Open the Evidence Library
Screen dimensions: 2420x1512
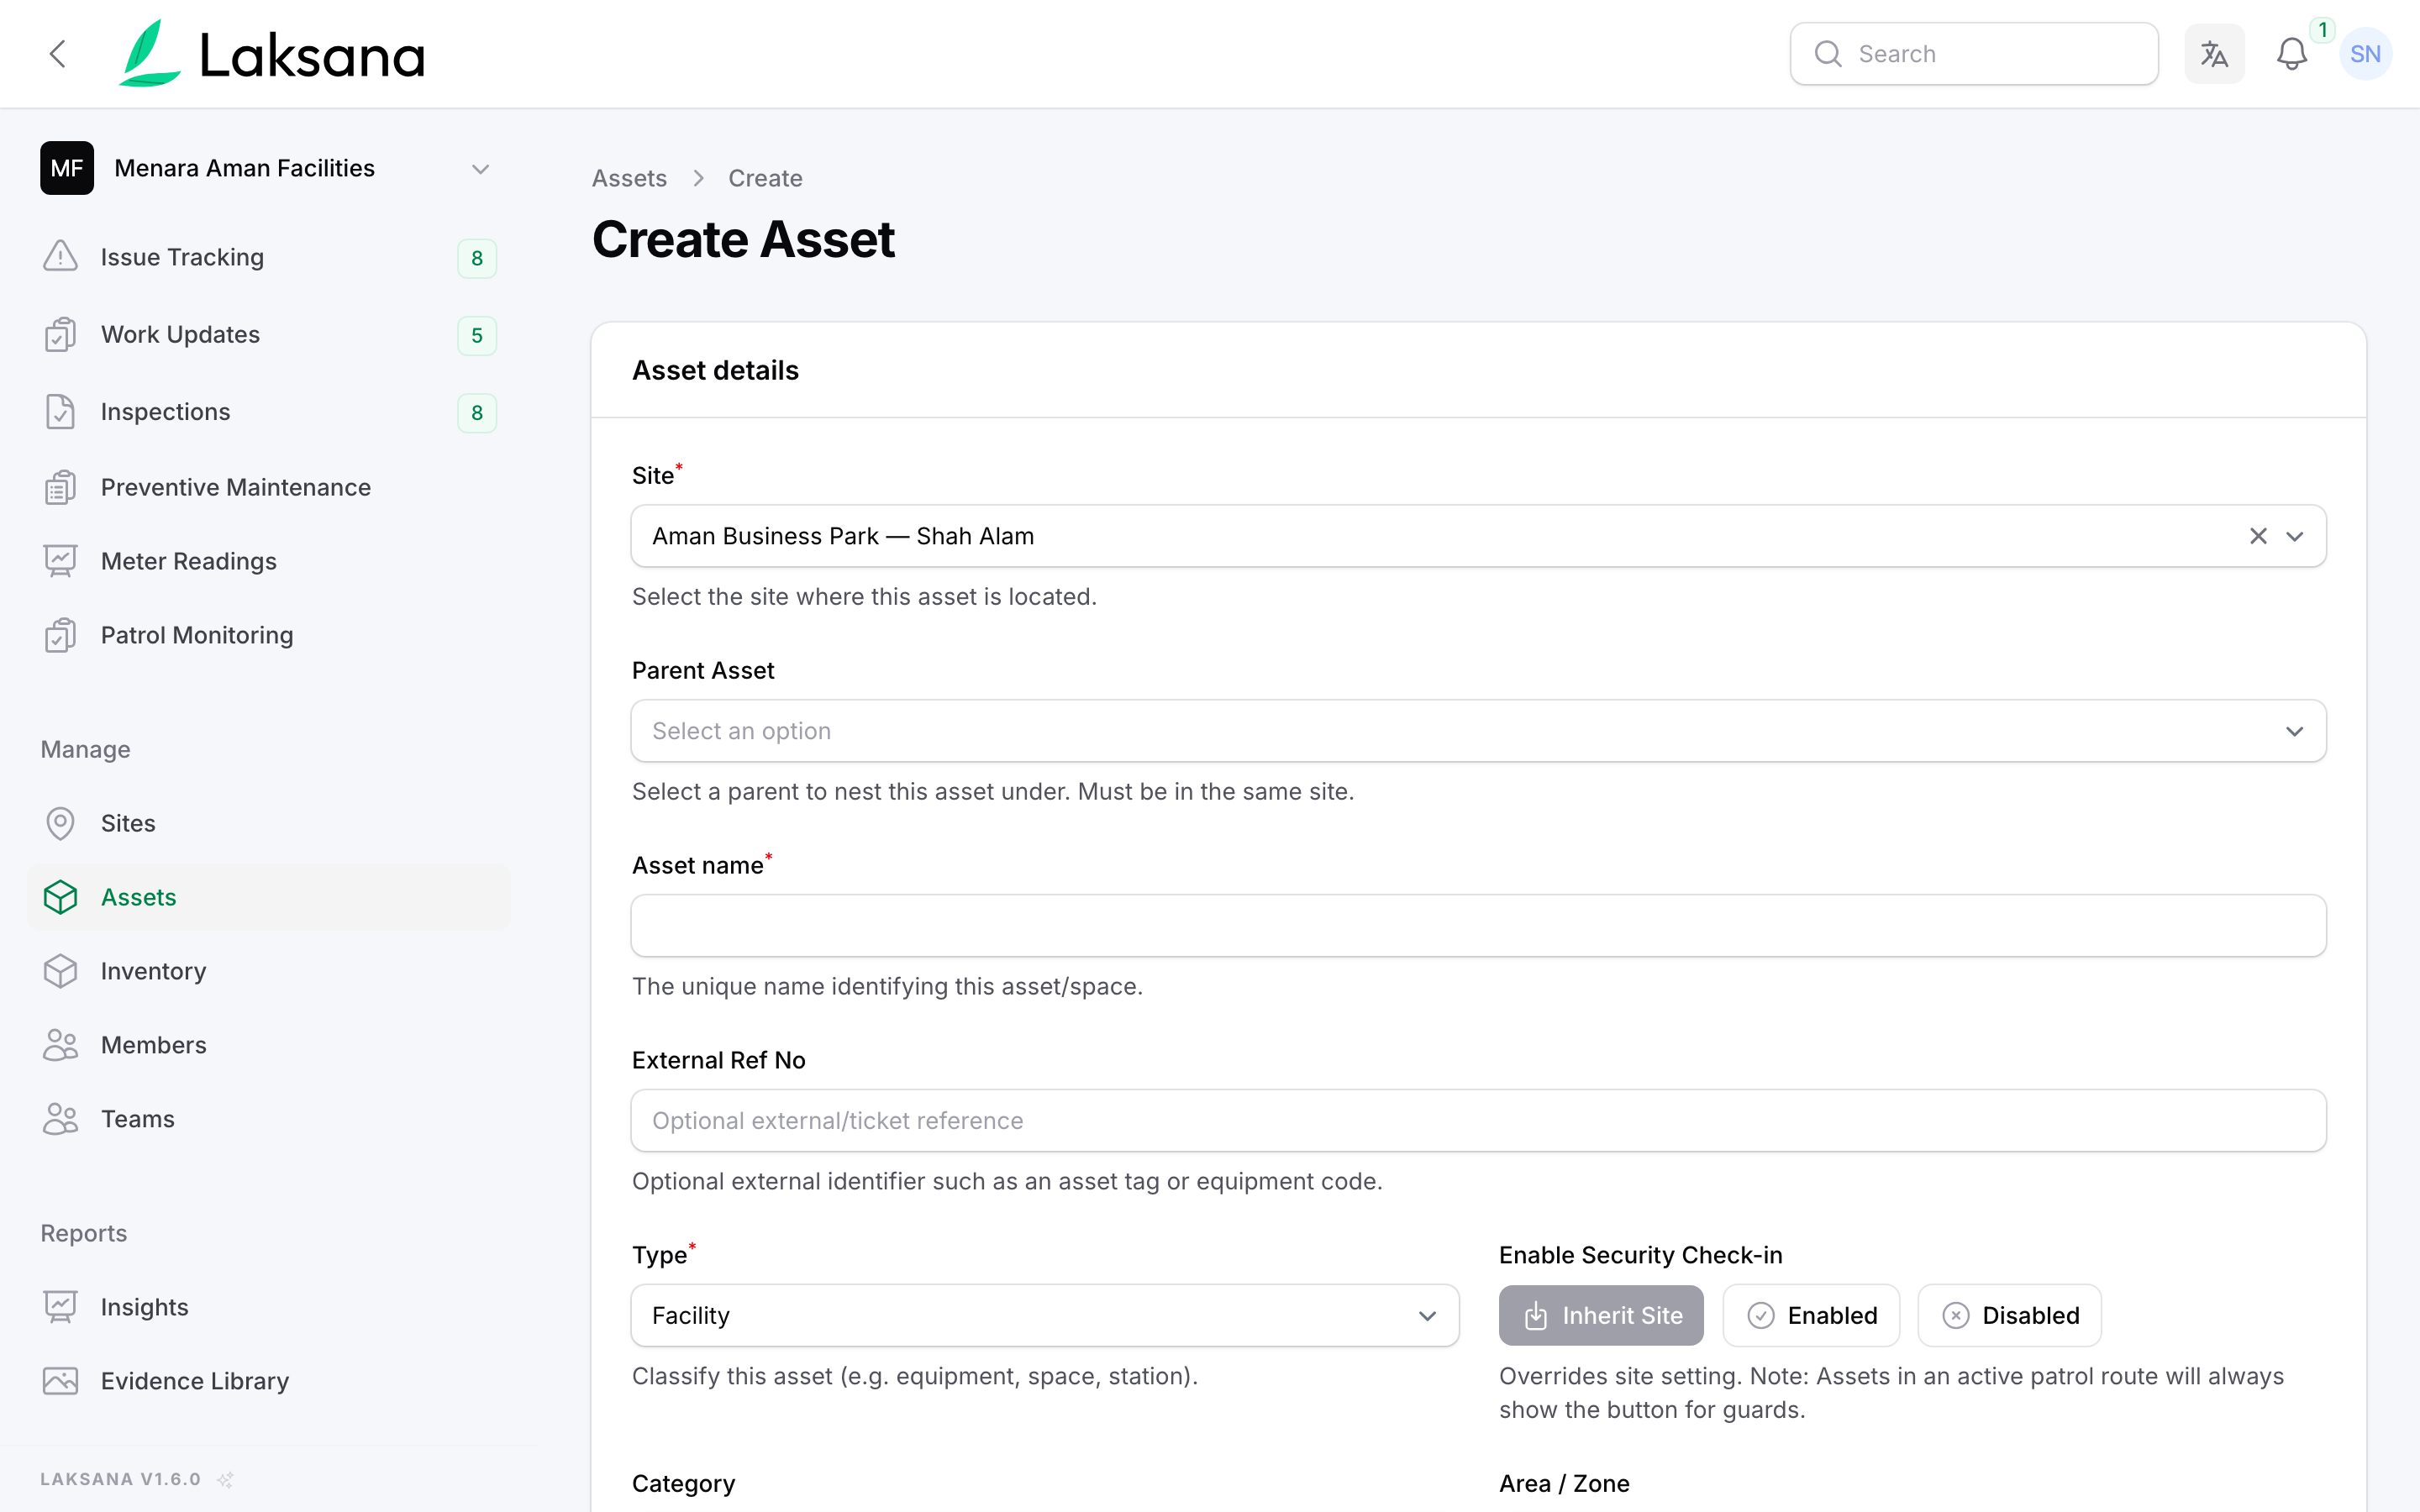268,1381
